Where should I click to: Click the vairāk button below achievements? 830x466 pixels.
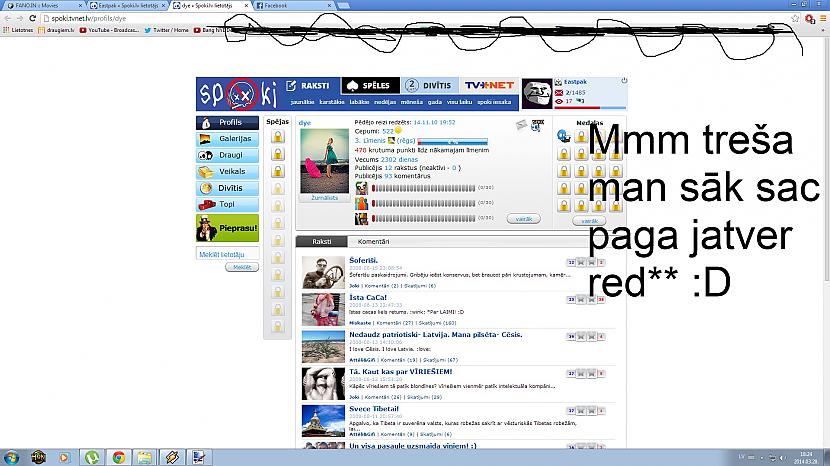pyautogui.click(x=524, y=219)
